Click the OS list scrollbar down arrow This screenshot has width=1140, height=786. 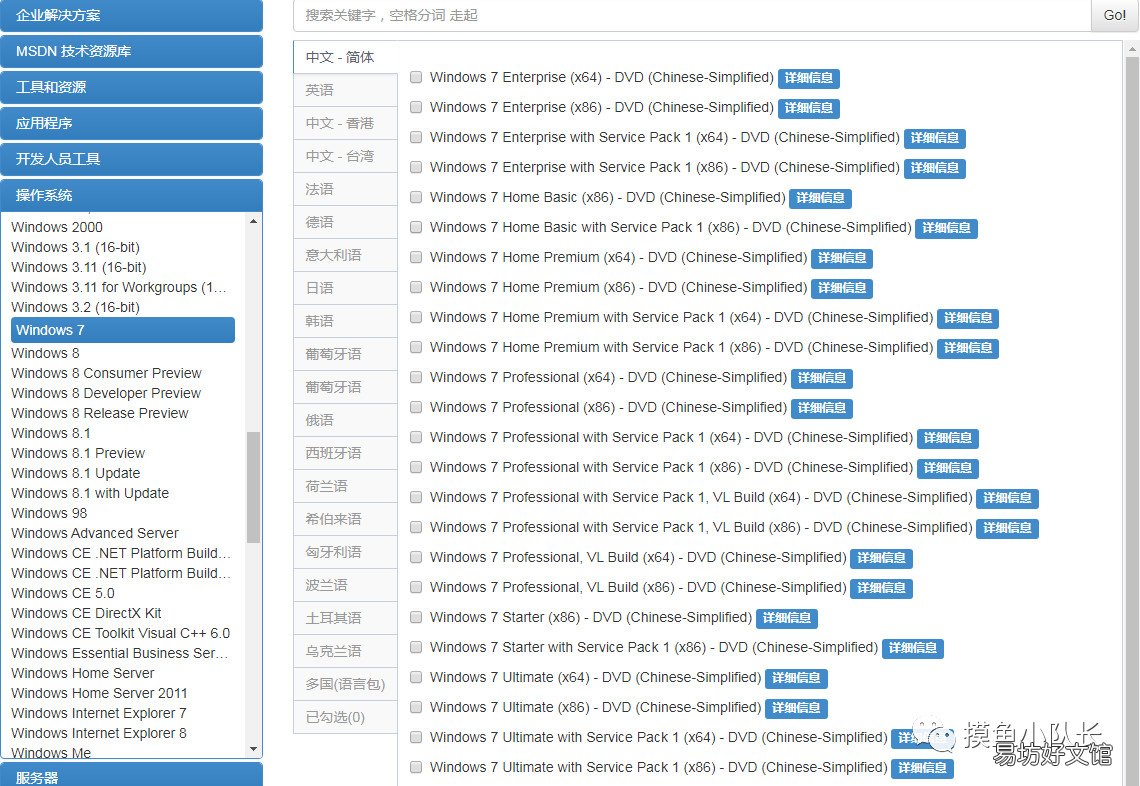(253, 749)
